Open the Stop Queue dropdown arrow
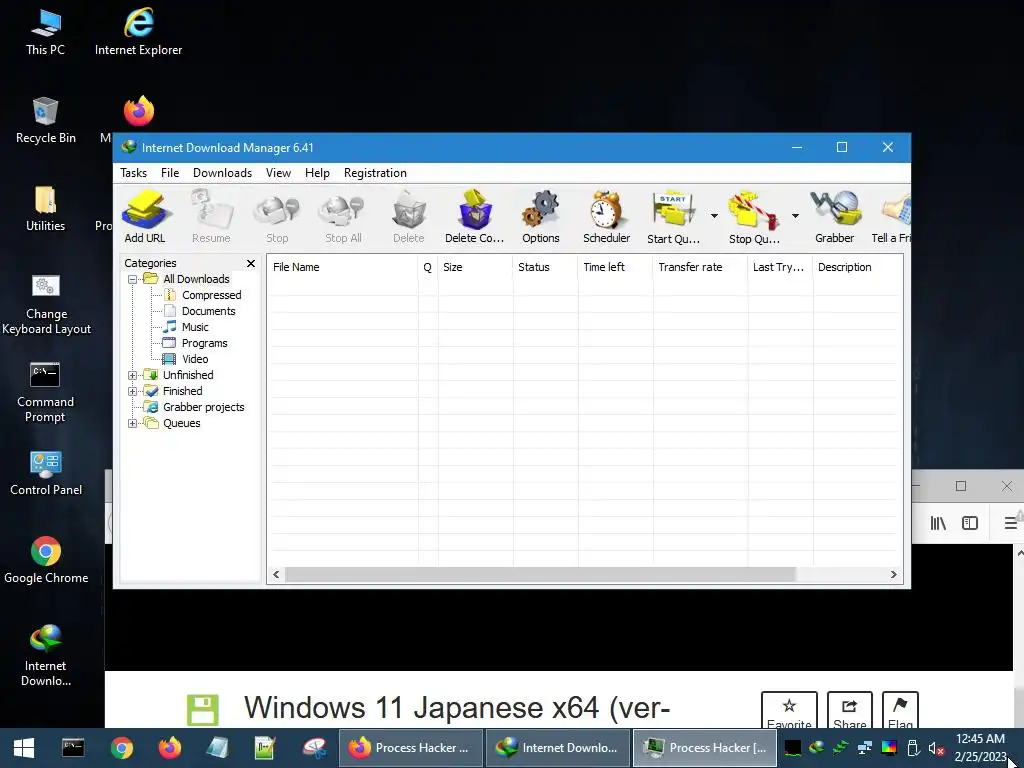The width and height of the screenshot is (1024, 768). 795,216
